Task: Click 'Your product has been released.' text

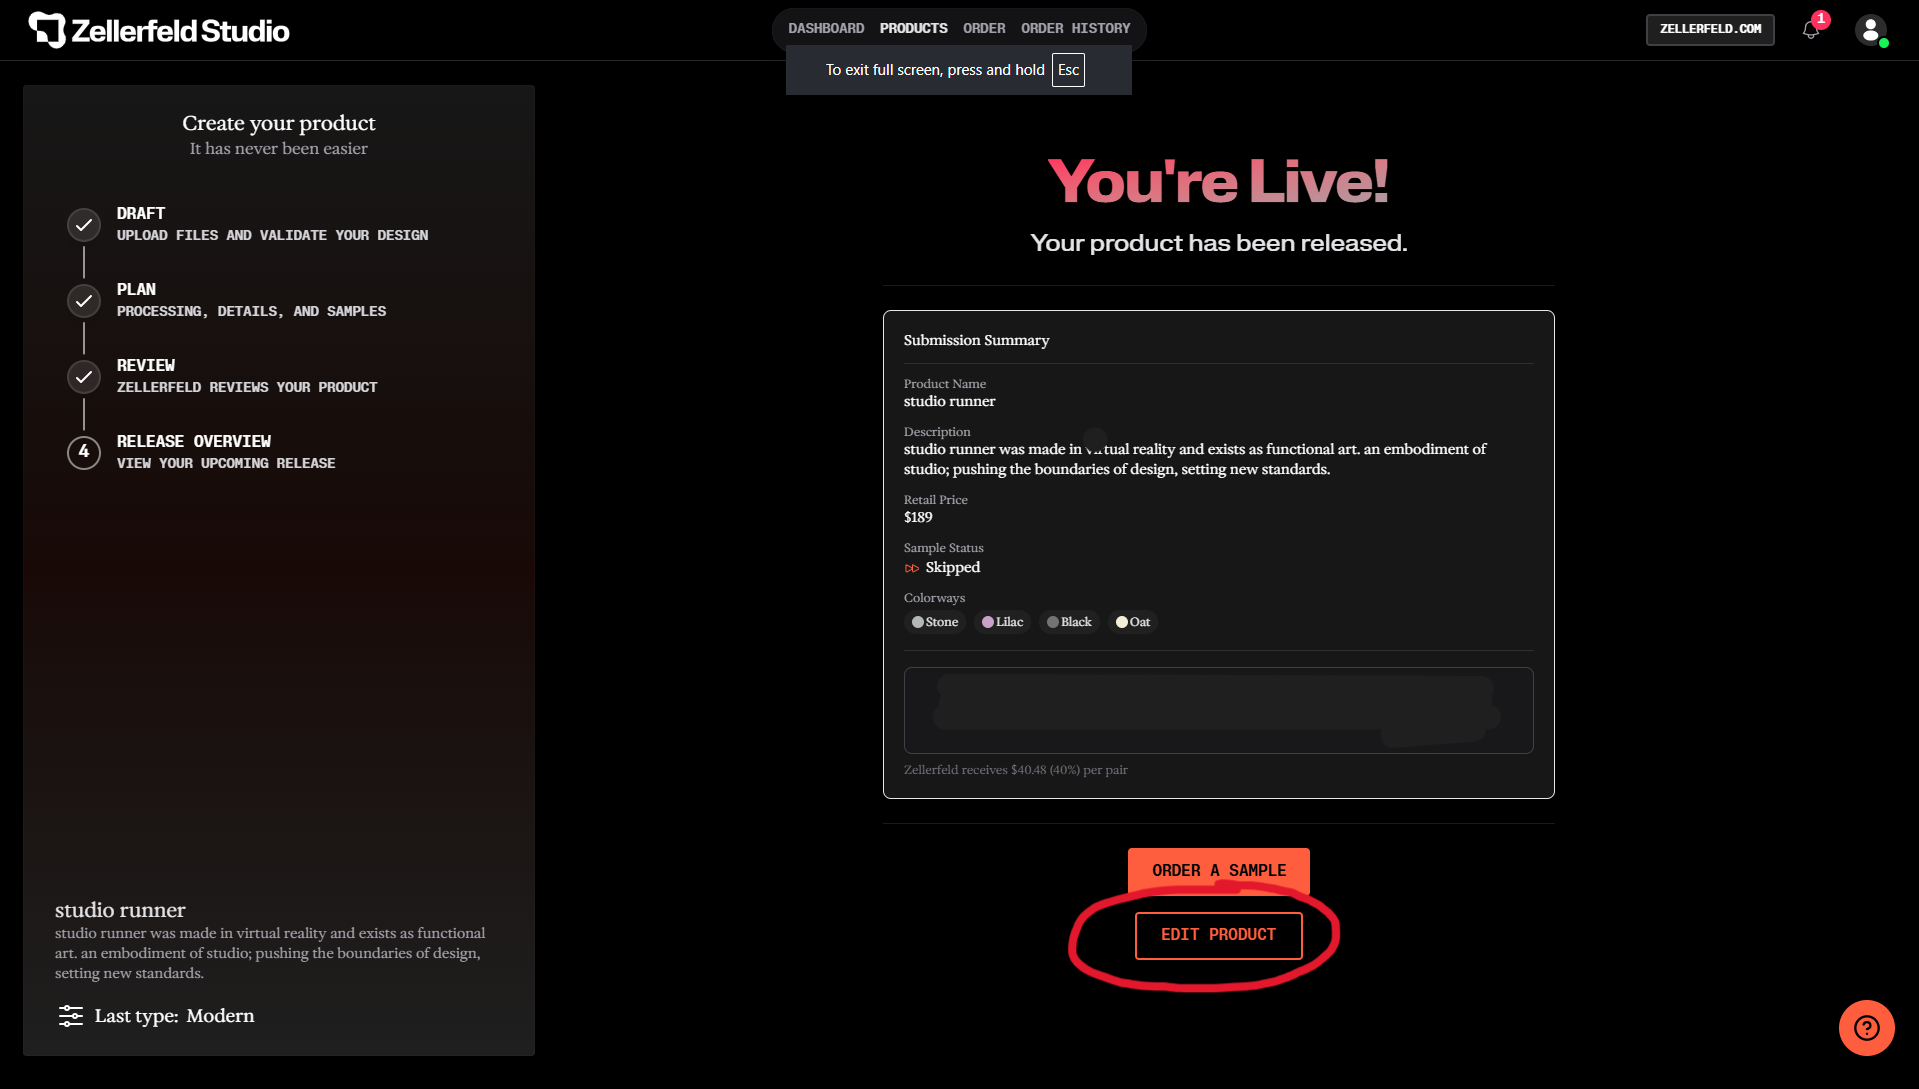Action: click(1219, 243)
